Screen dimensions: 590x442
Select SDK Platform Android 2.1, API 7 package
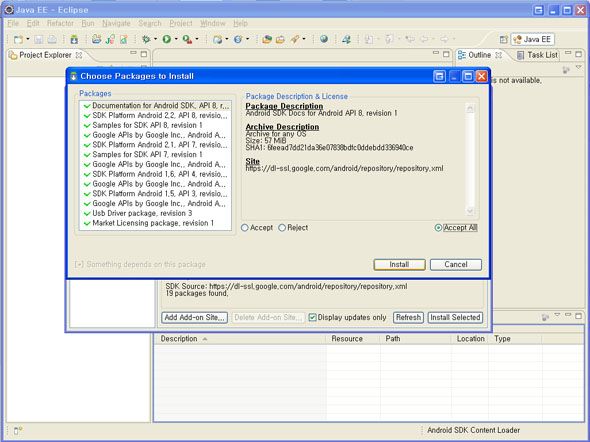155,145
